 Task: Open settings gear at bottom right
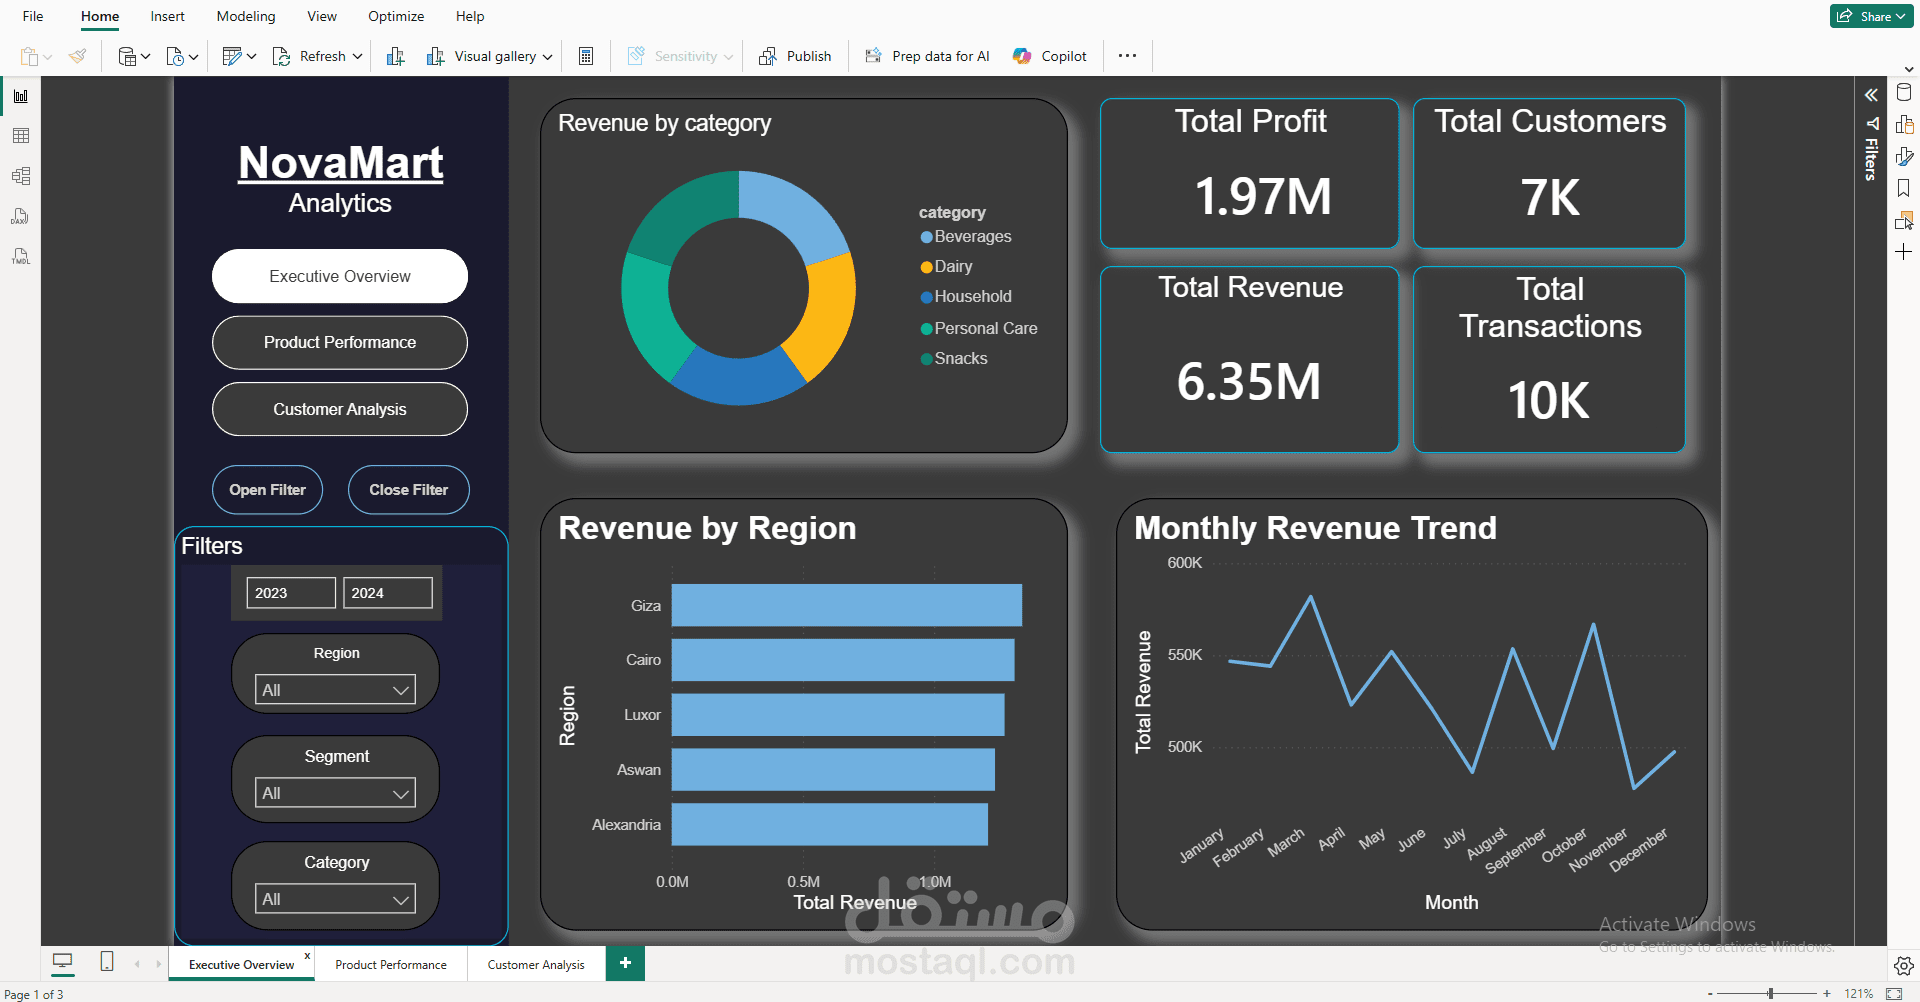(x=1904, y=966)
